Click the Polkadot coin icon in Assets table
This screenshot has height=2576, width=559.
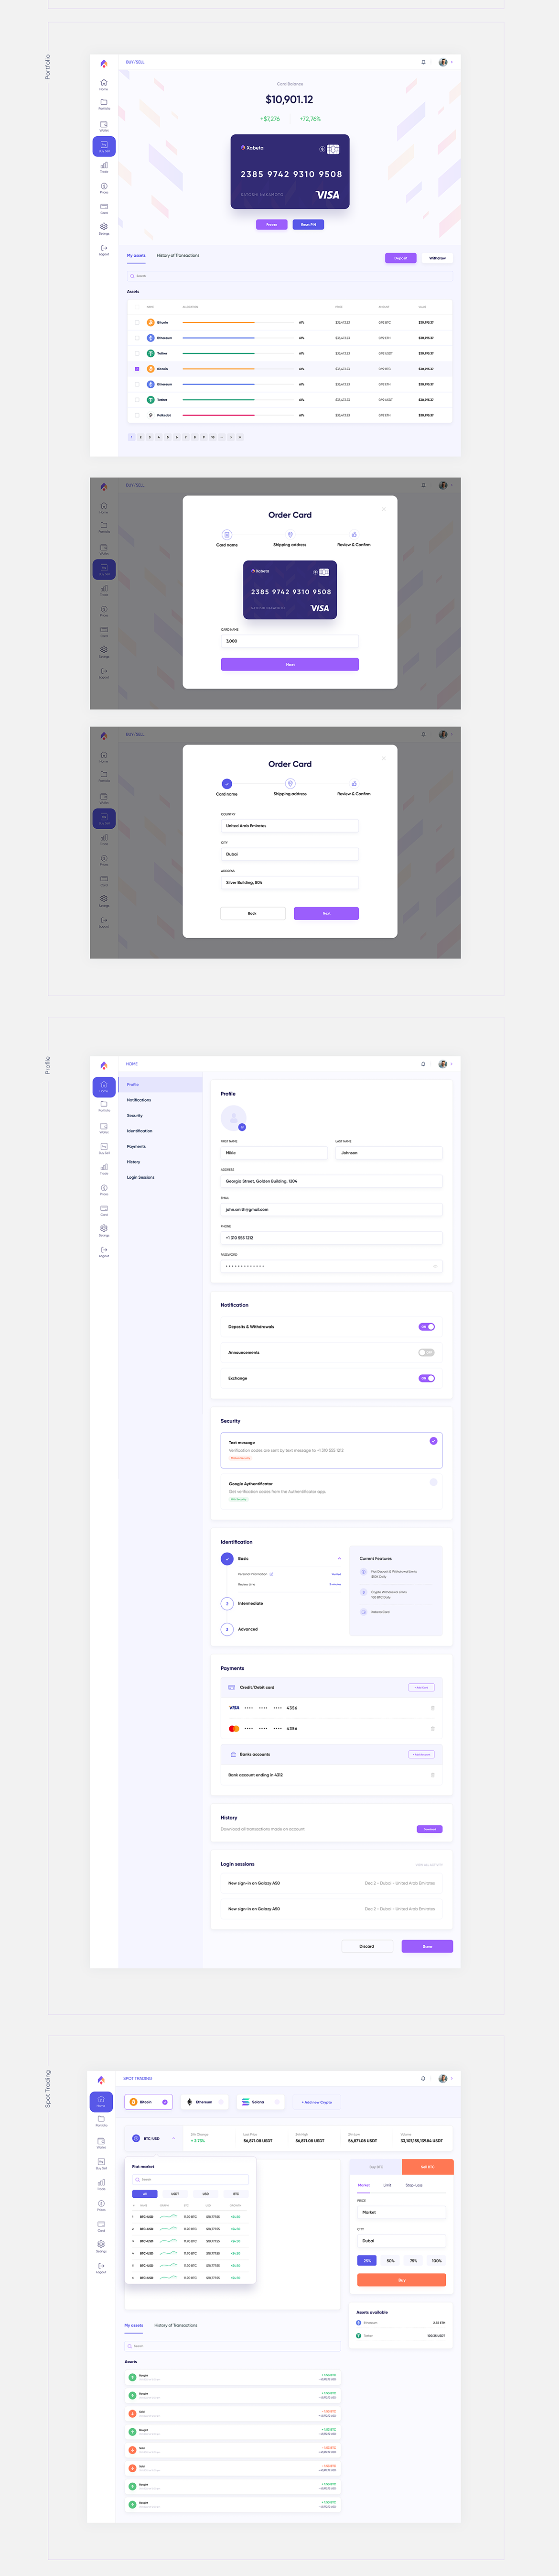point(151,415)
